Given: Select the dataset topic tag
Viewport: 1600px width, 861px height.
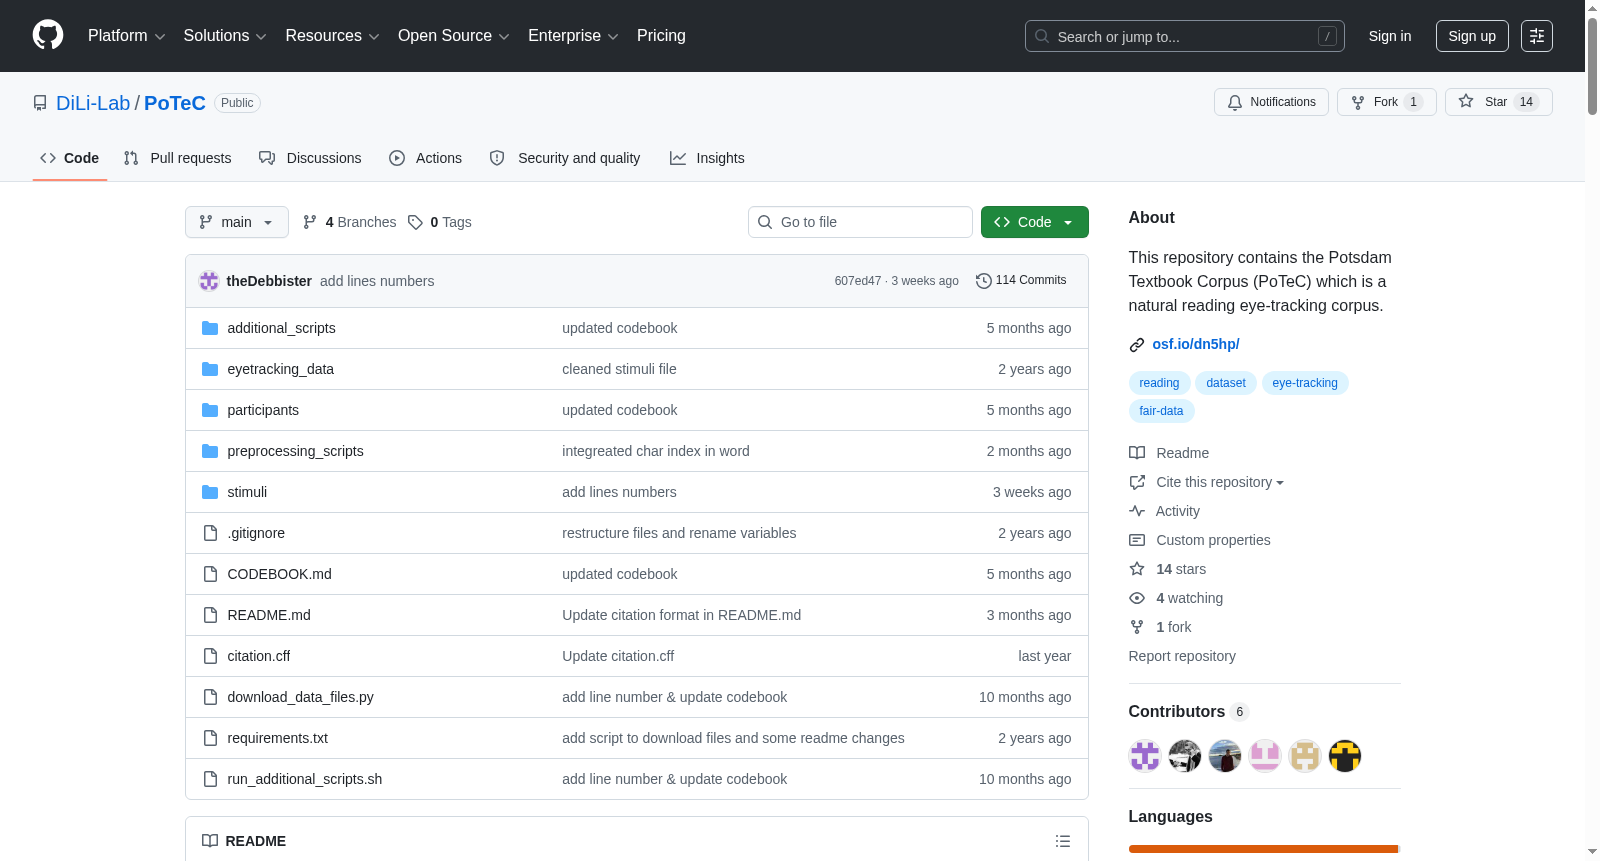Looking at the screenshot, I should [x=1226, y=383].
